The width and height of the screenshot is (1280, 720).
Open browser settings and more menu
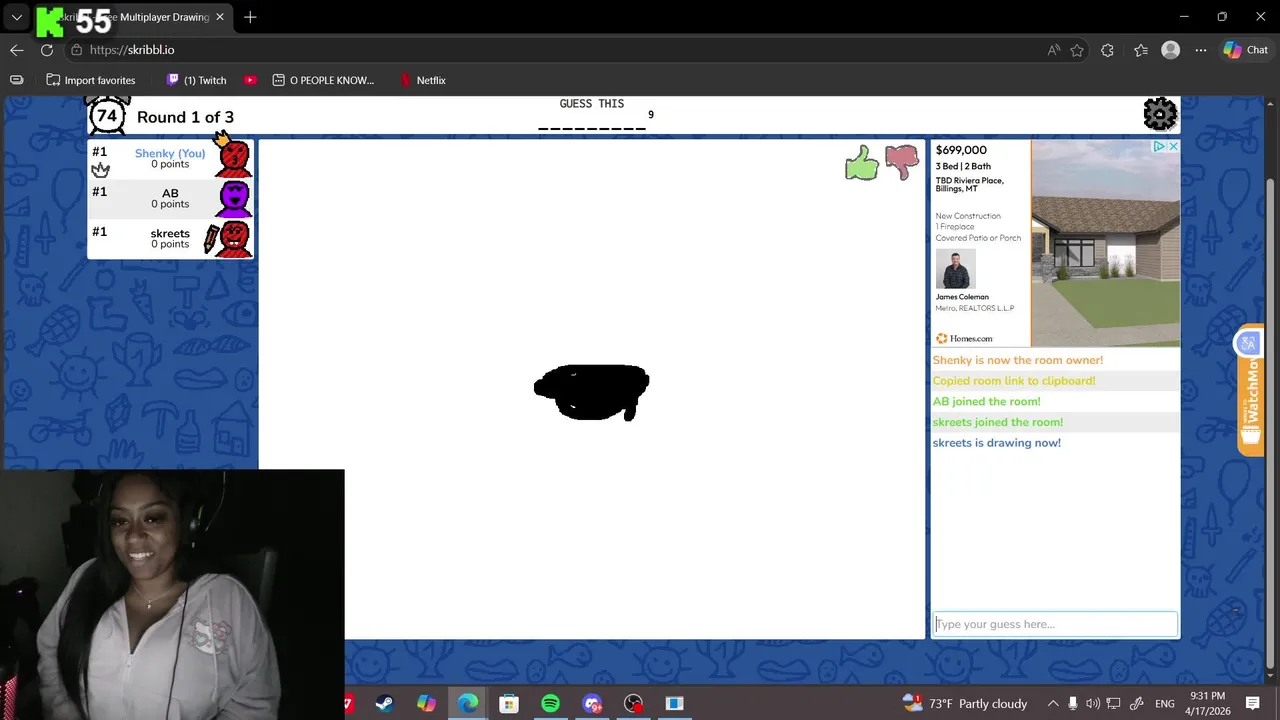tap(1201, 50)
